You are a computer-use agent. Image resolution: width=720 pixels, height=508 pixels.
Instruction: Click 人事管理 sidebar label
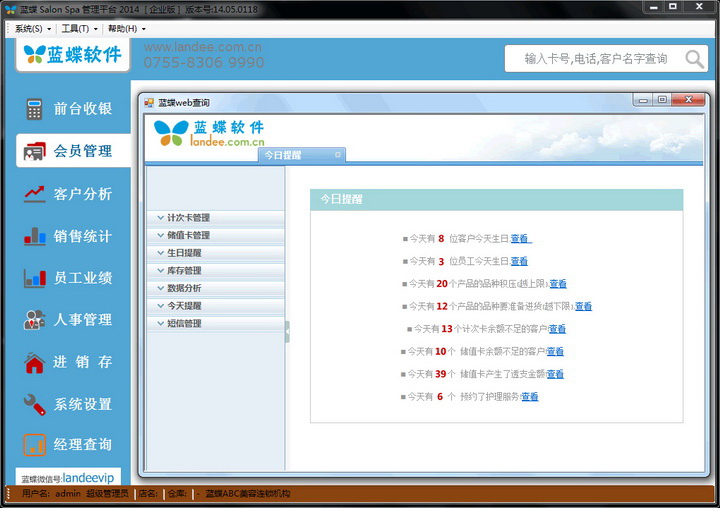(x=83, y=320)
